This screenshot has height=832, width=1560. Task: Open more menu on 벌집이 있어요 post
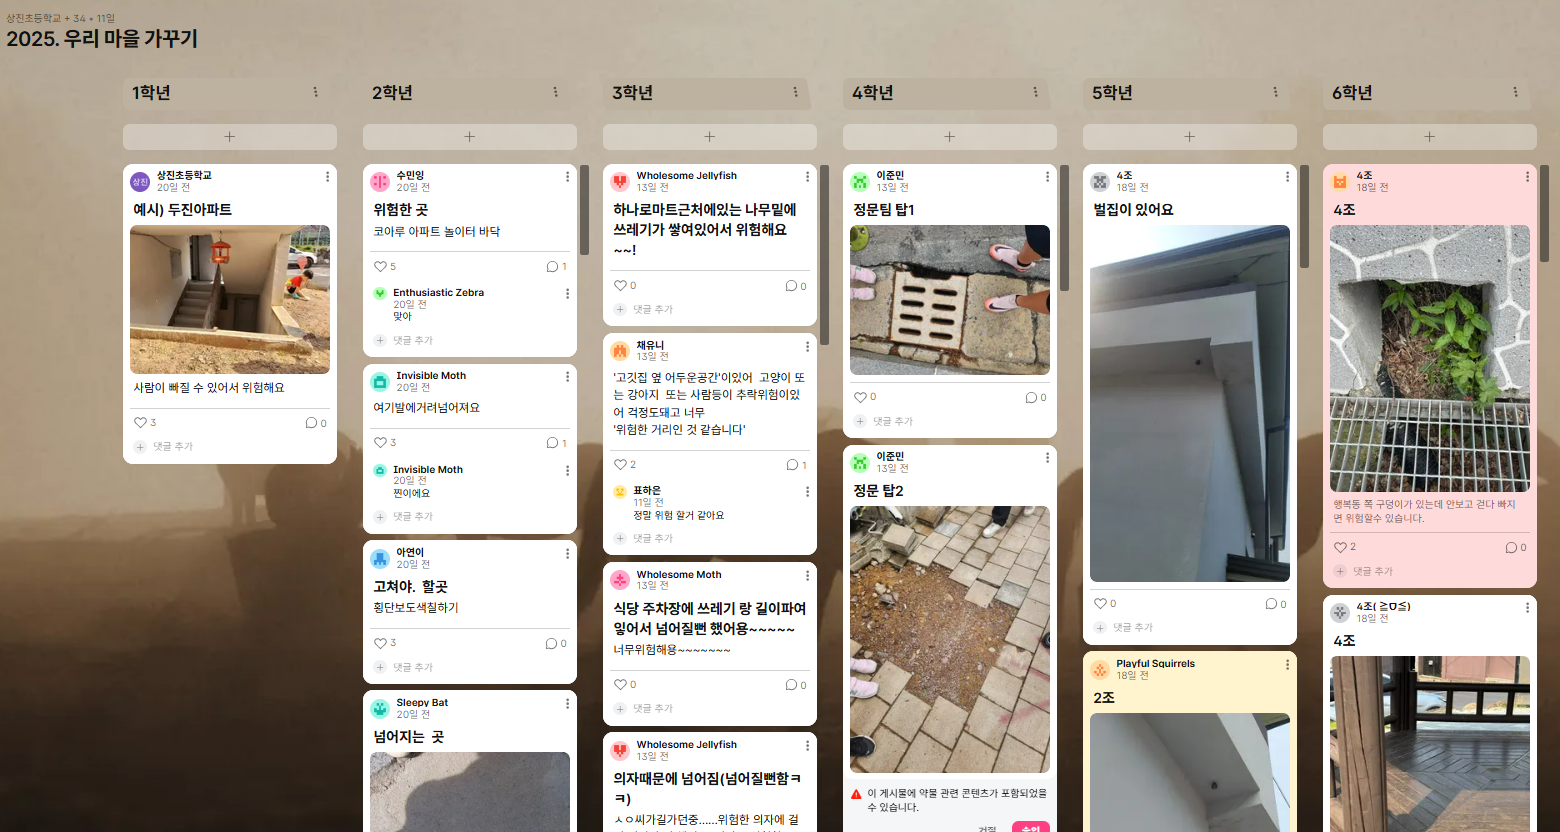click(x=1287, y=177)
